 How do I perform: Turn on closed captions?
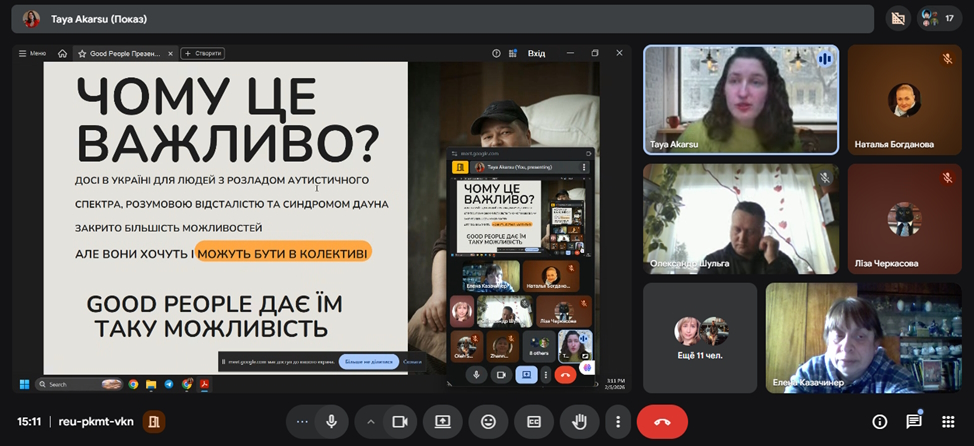coord(534,422)
